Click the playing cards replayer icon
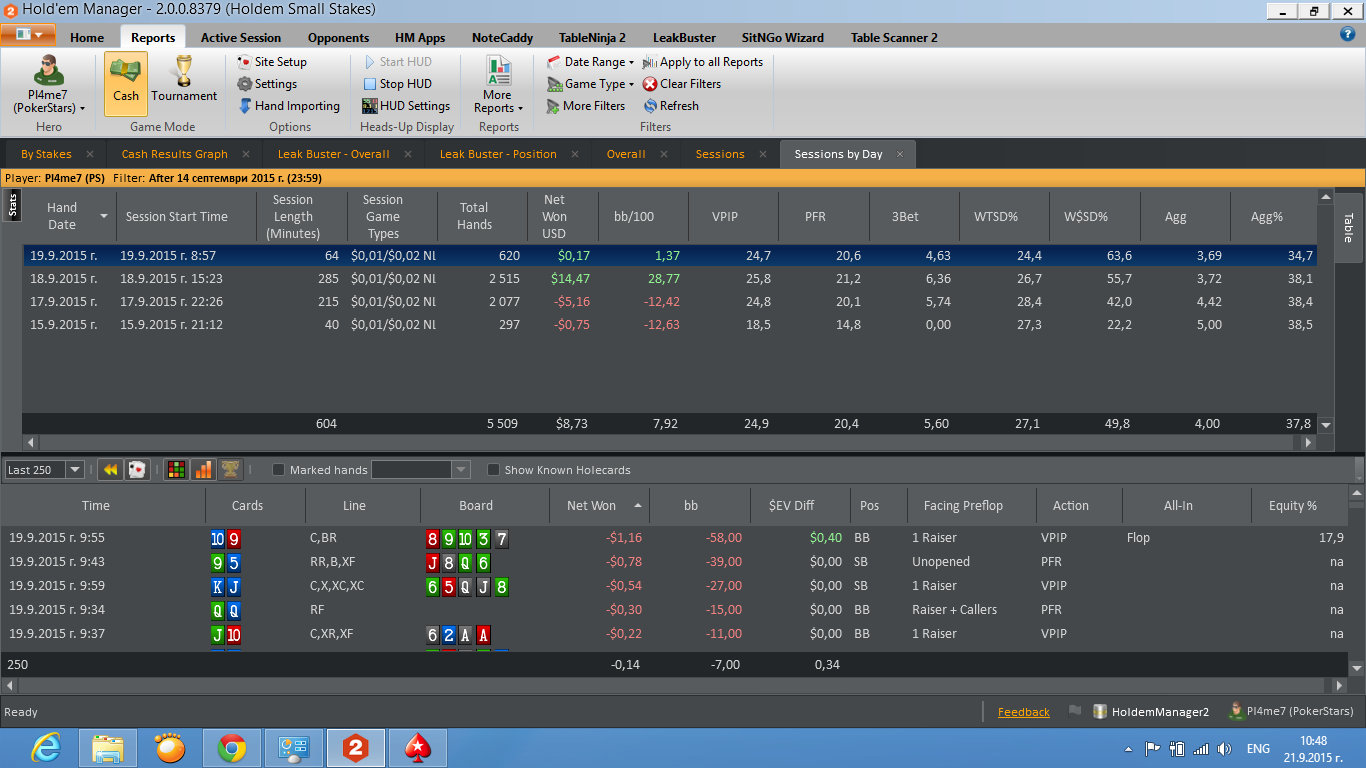Viewport: 1366px width, 768px height. [x=137, y=470]
